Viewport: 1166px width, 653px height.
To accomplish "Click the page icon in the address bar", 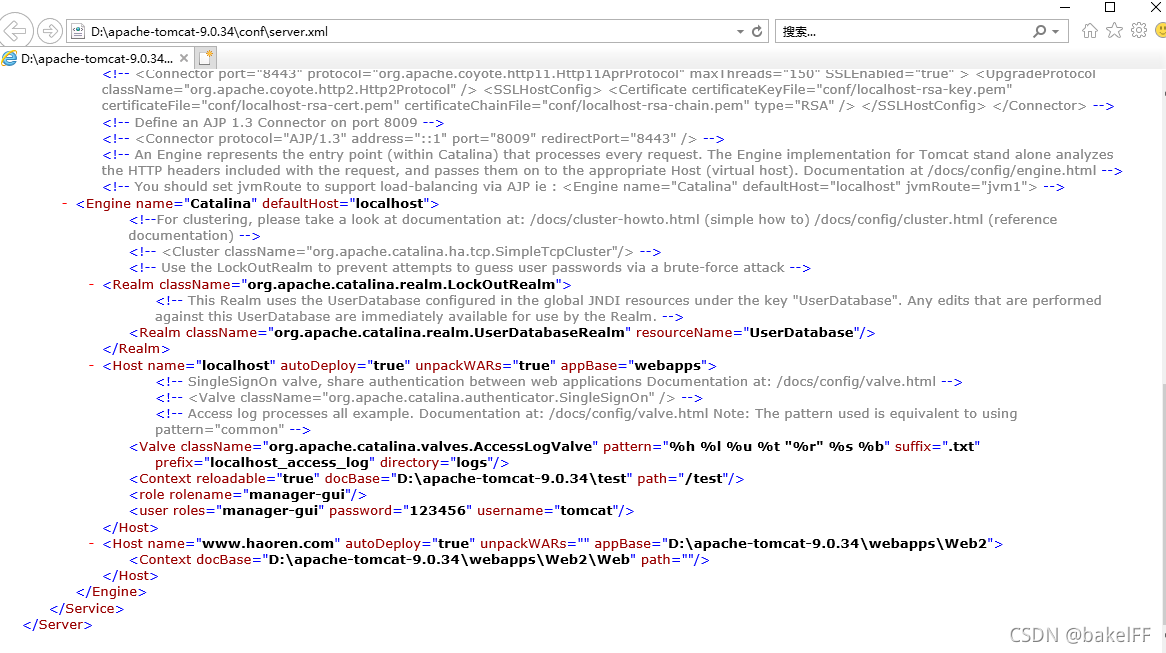I will pos(77,31).
